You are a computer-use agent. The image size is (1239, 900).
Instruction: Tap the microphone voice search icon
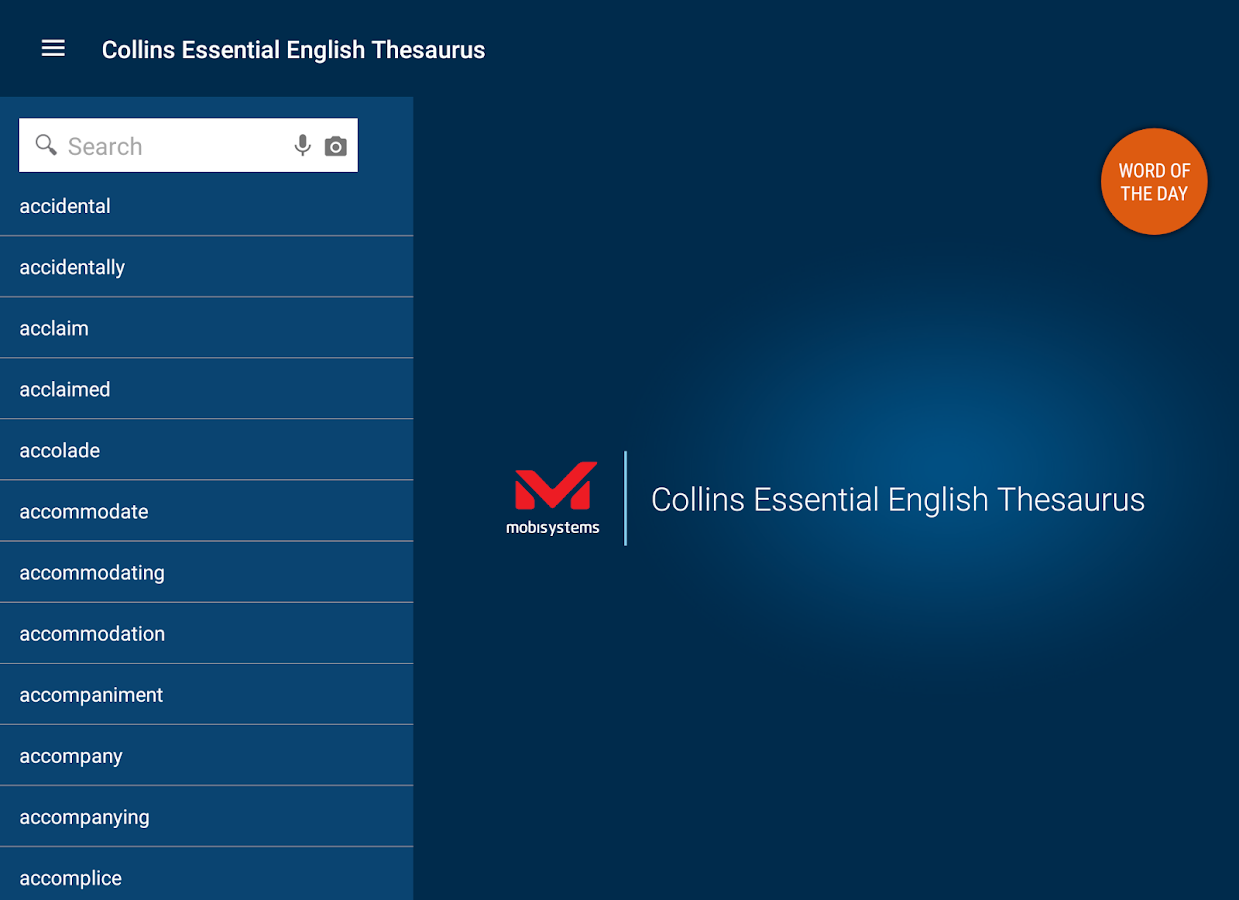[302, 146]
